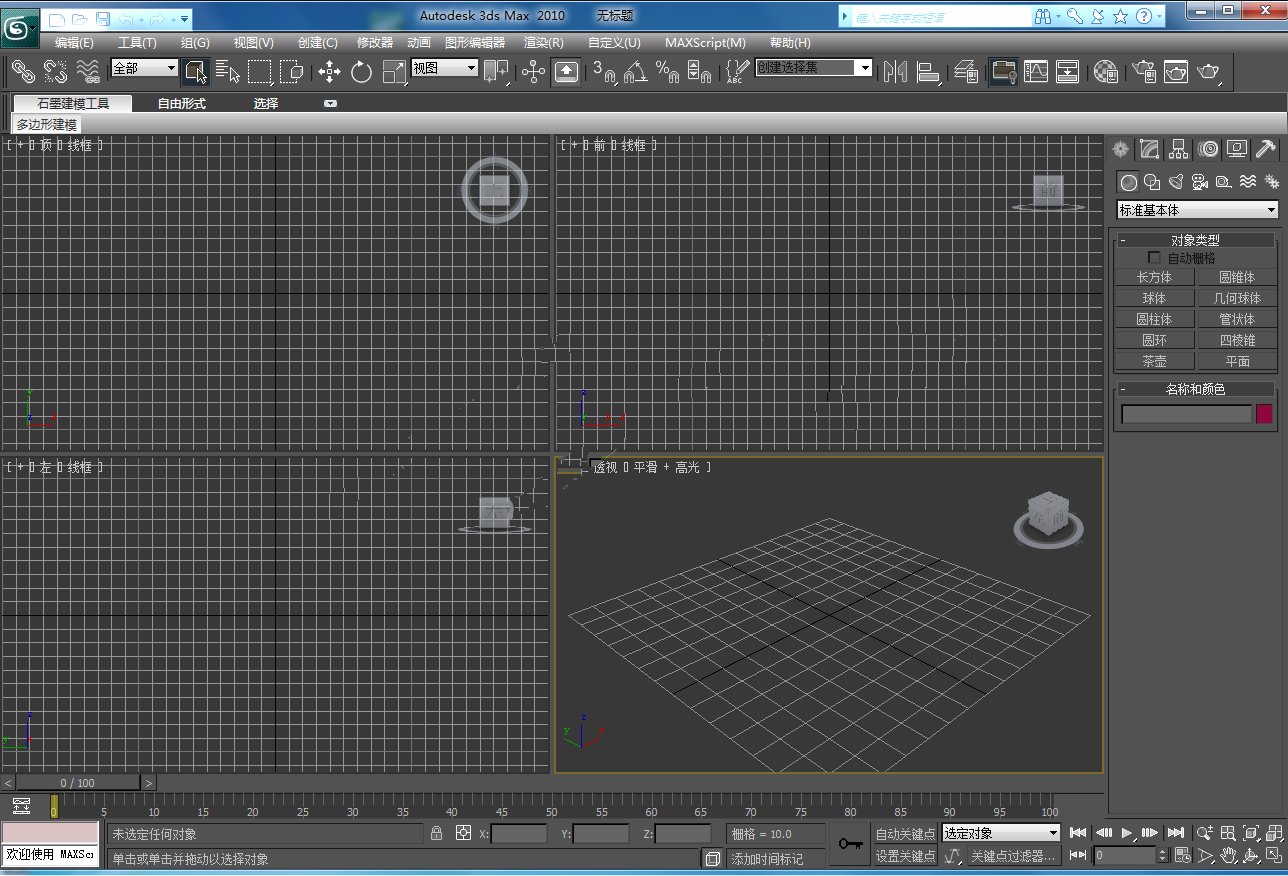Click the 球体 sphere button

1155,298
